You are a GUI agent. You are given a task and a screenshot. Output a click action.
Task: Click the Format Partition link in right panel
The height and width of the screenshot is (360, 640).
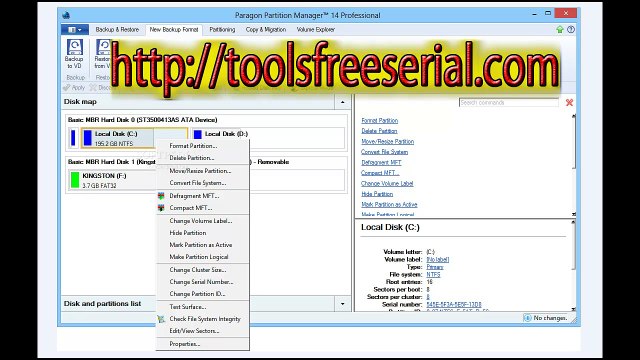(x=379, y=120)
